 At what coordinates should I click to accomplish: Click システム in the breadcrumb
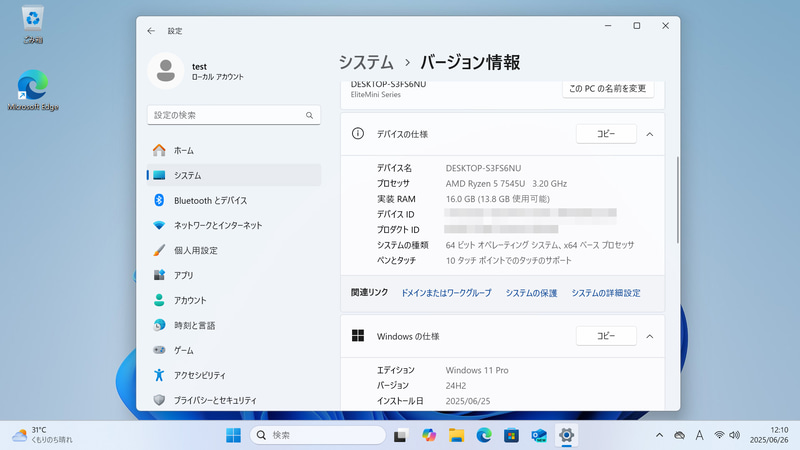tap(366, 62)
